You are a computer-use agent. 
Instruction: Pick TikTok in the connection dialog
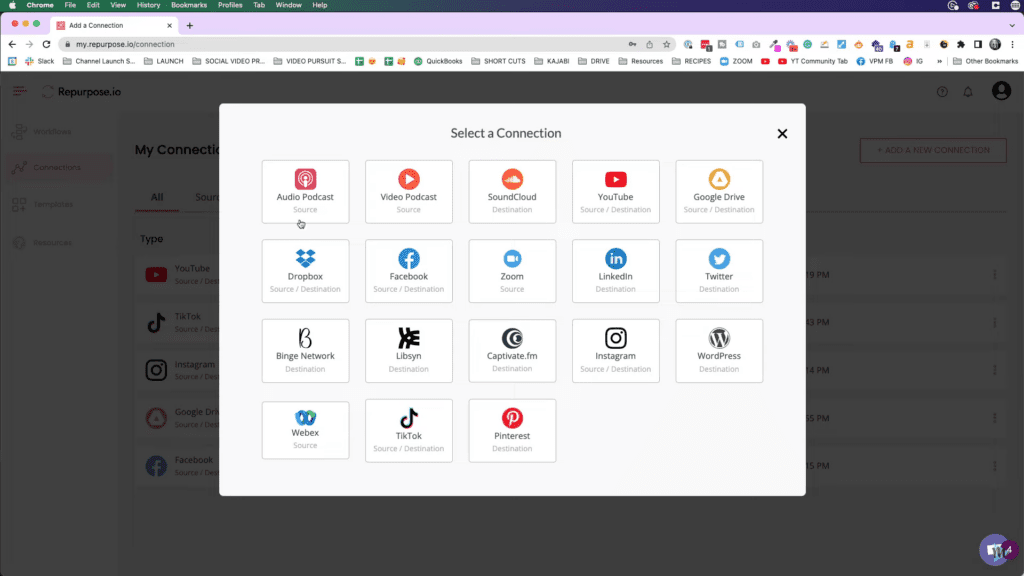pos(409,431)
